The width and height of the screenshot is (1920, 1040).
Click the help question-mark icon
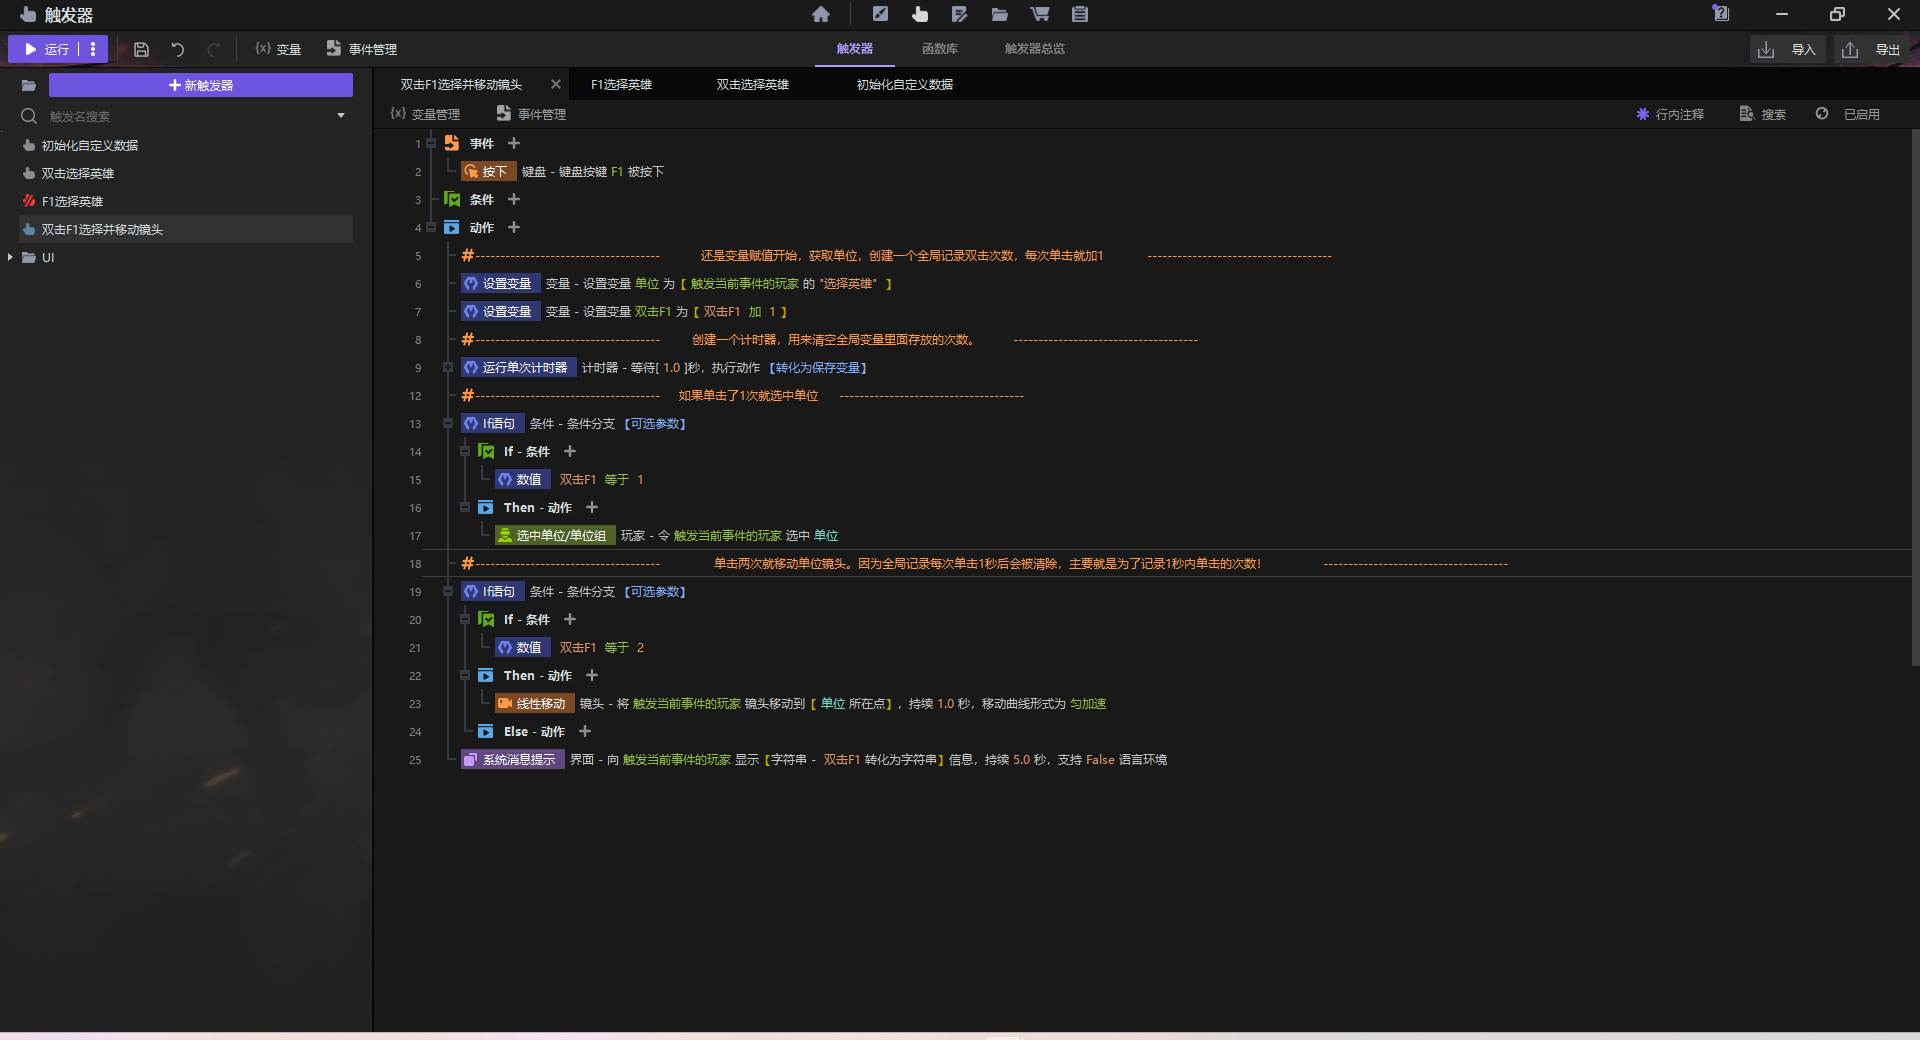[x=1721, y=13]
